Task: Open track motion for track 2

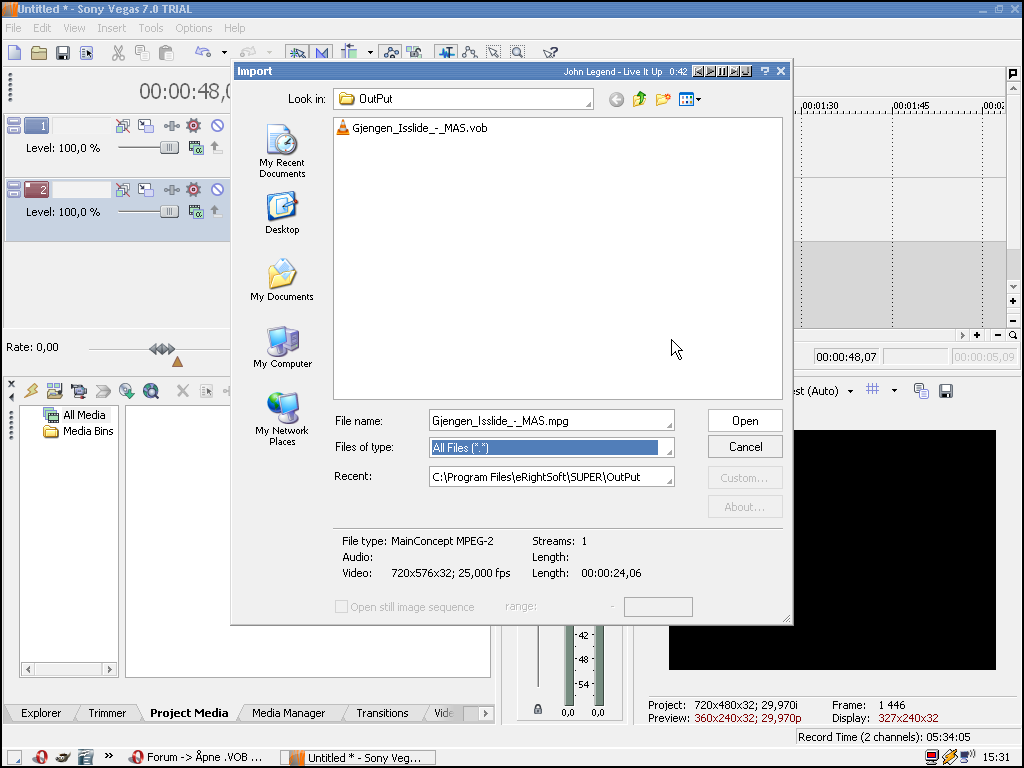Action: [146, 189]
